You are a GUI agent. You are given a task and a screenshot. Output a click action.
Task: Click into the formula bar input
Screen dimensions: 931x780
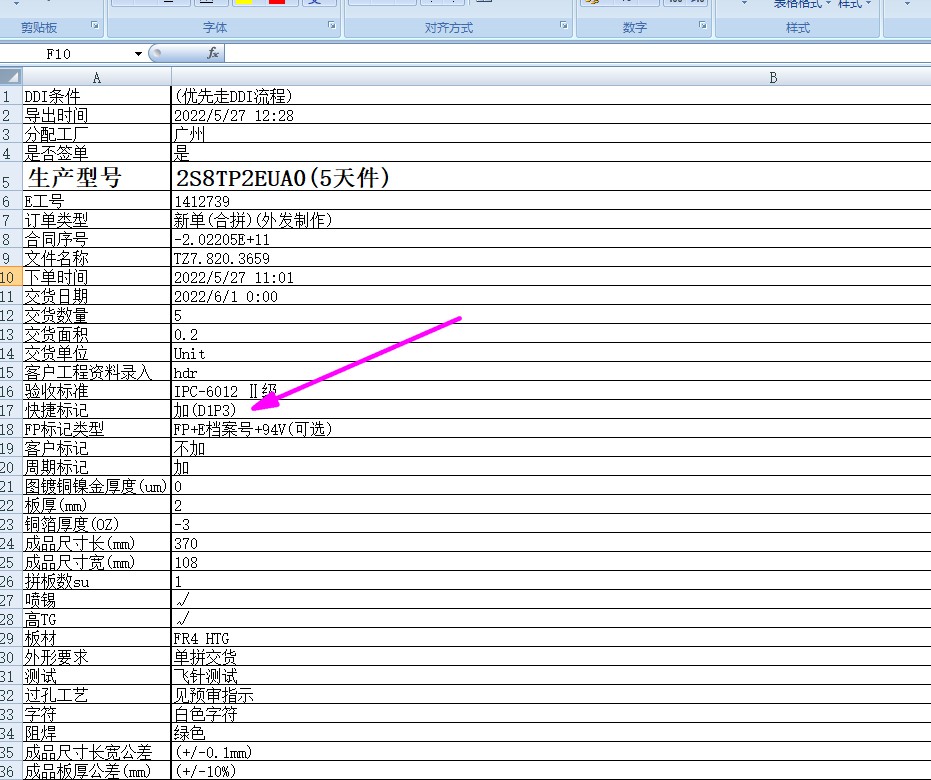[577, 54]
